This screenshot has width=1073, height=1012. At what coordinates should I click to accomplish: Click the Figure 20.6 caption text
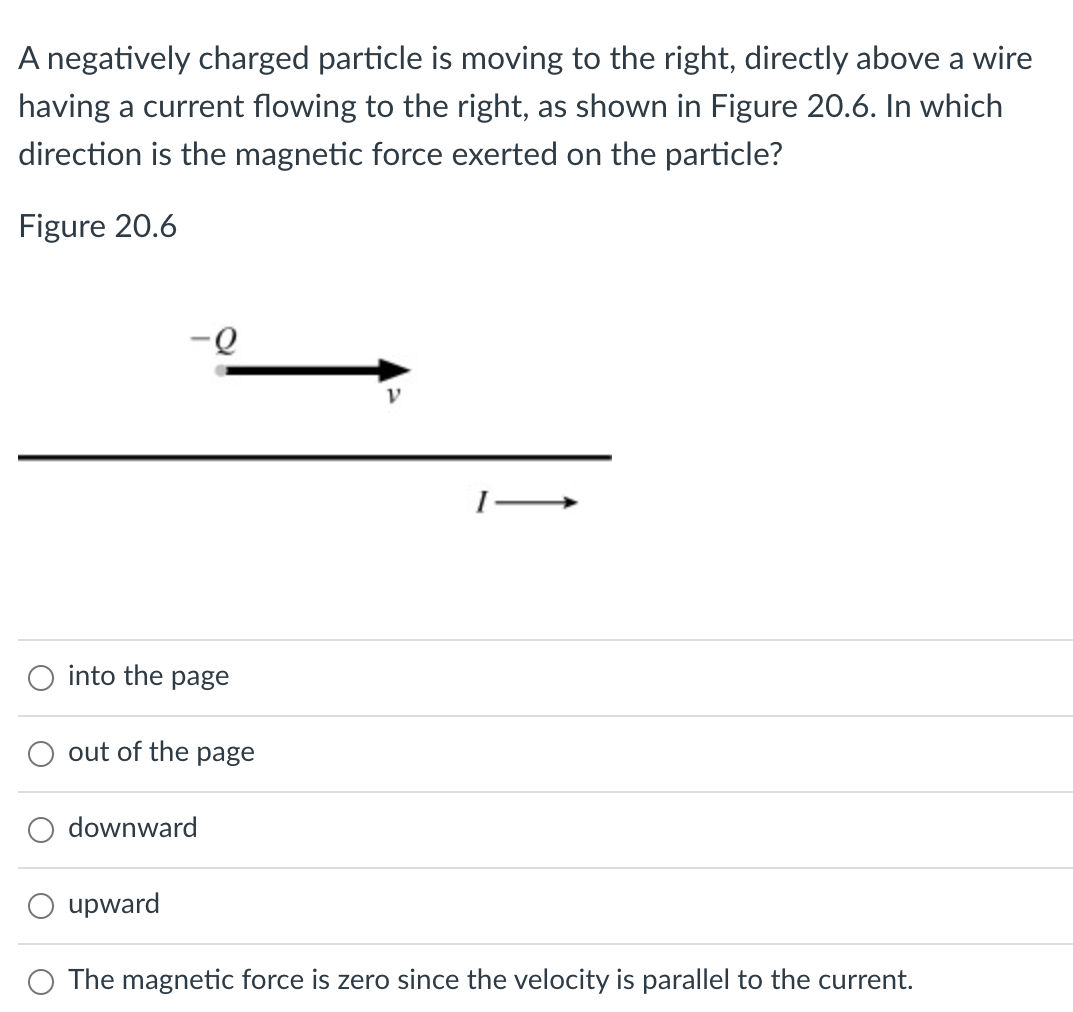point(97,226)
